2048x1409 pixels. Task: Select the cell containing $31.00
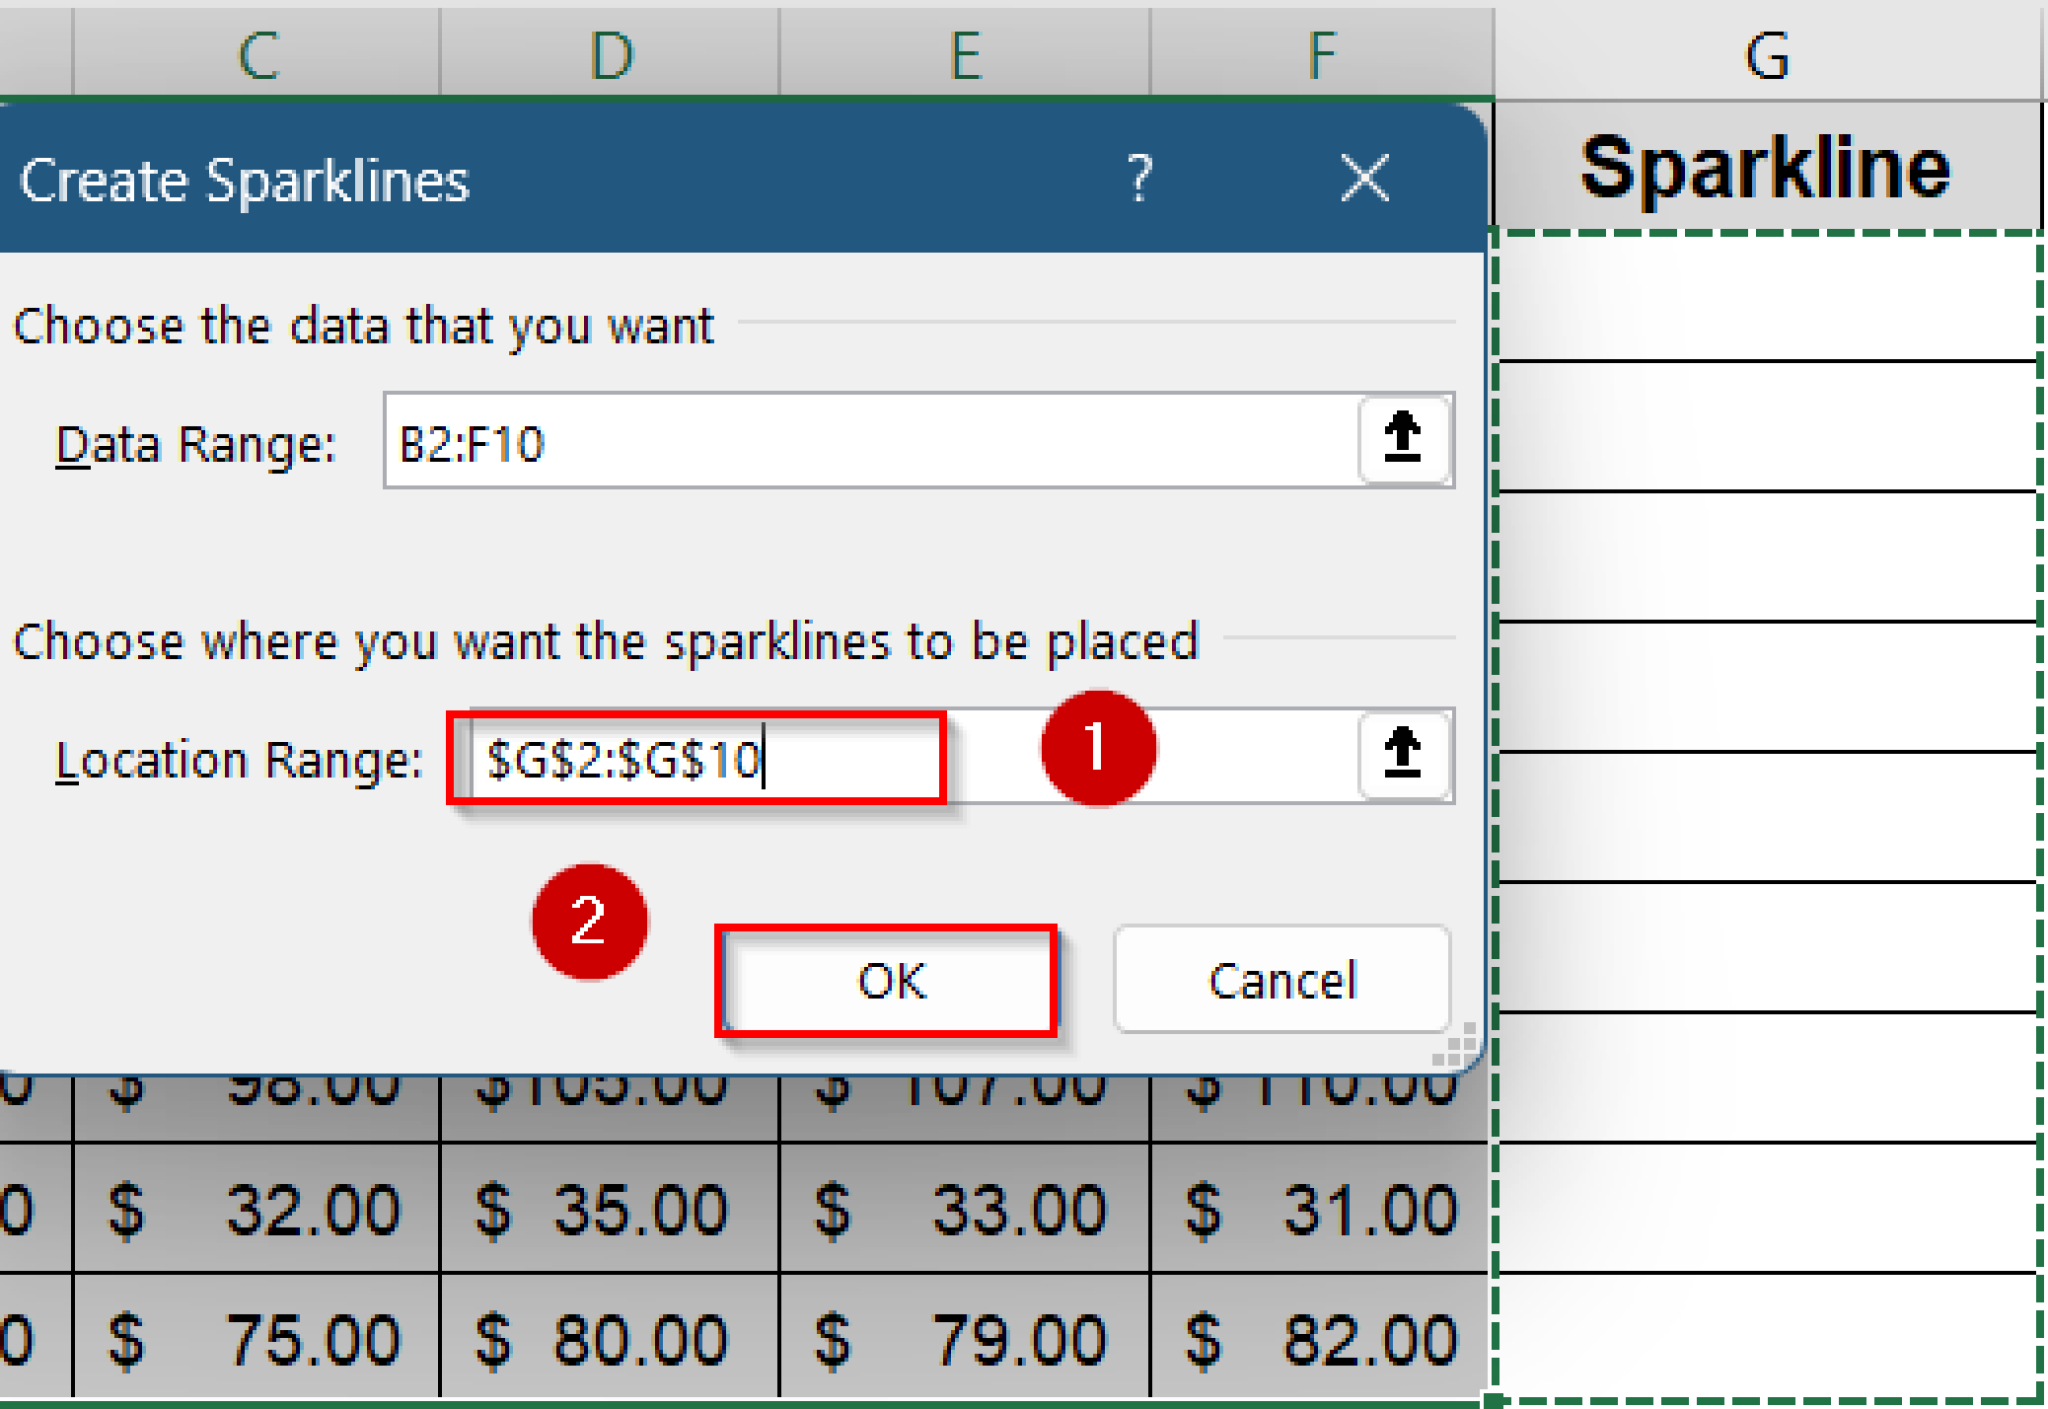[x=1320, y=1210]
